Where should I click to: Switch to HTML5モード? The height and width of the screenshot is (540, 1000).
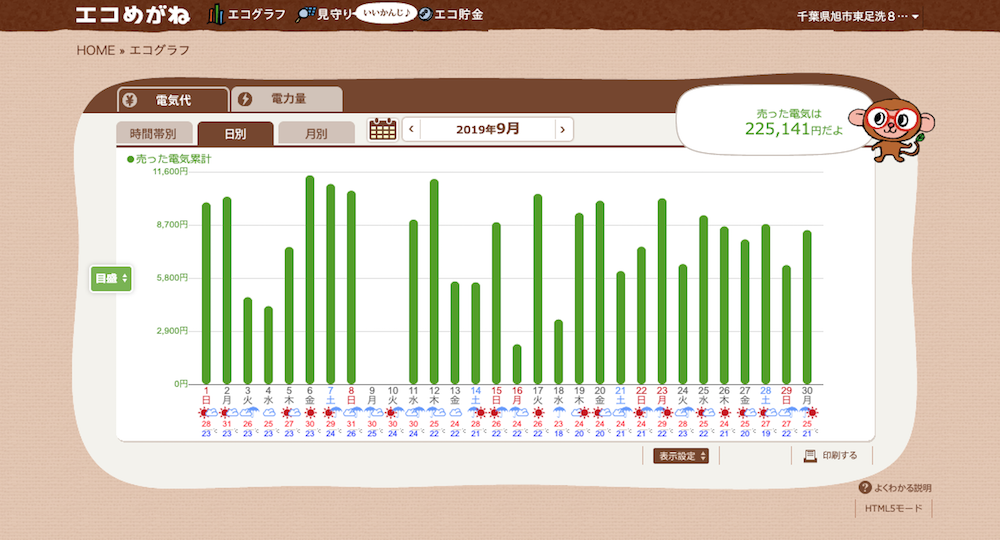click(x=893, y=508)
